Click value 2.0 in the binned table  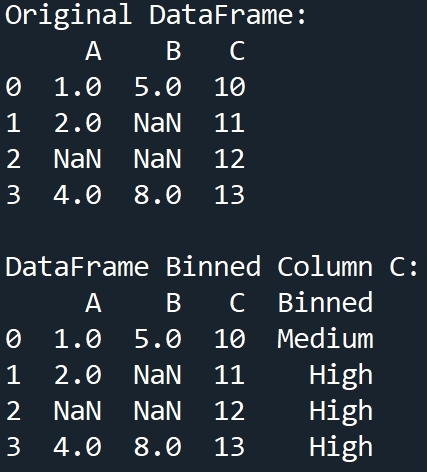78,375
